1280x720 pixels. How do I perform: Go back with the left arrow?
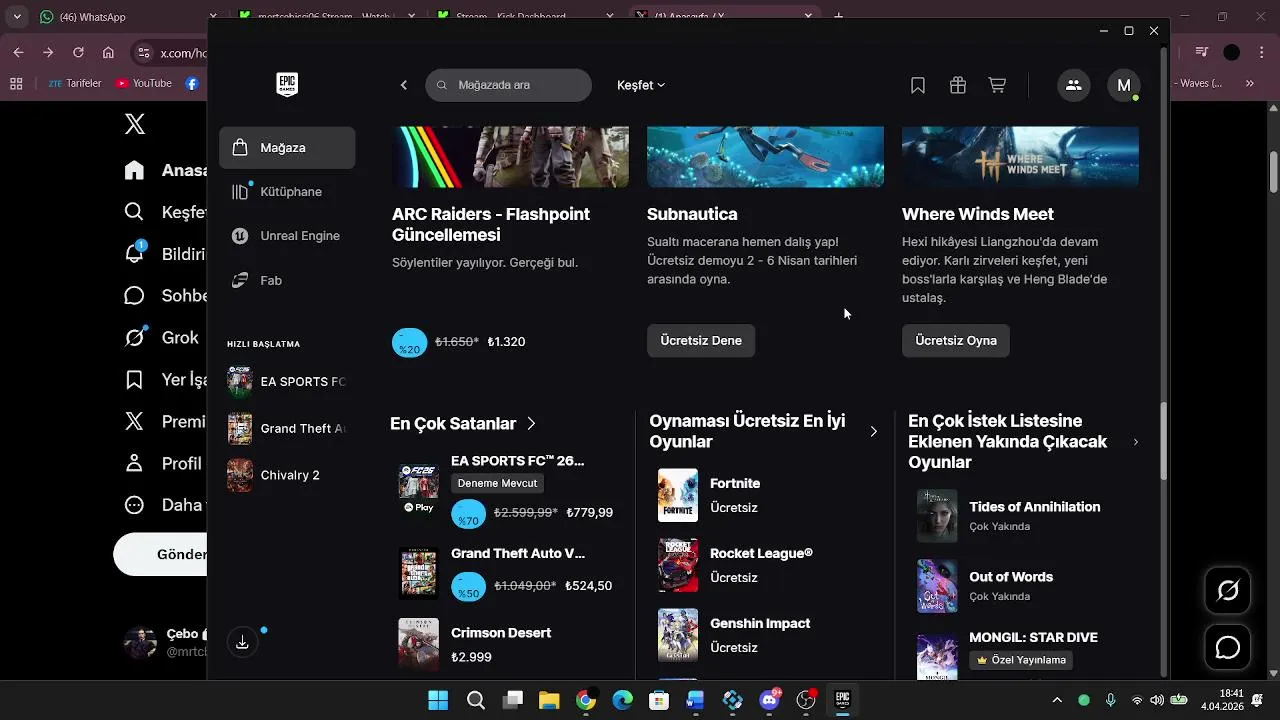pos(404,85)
